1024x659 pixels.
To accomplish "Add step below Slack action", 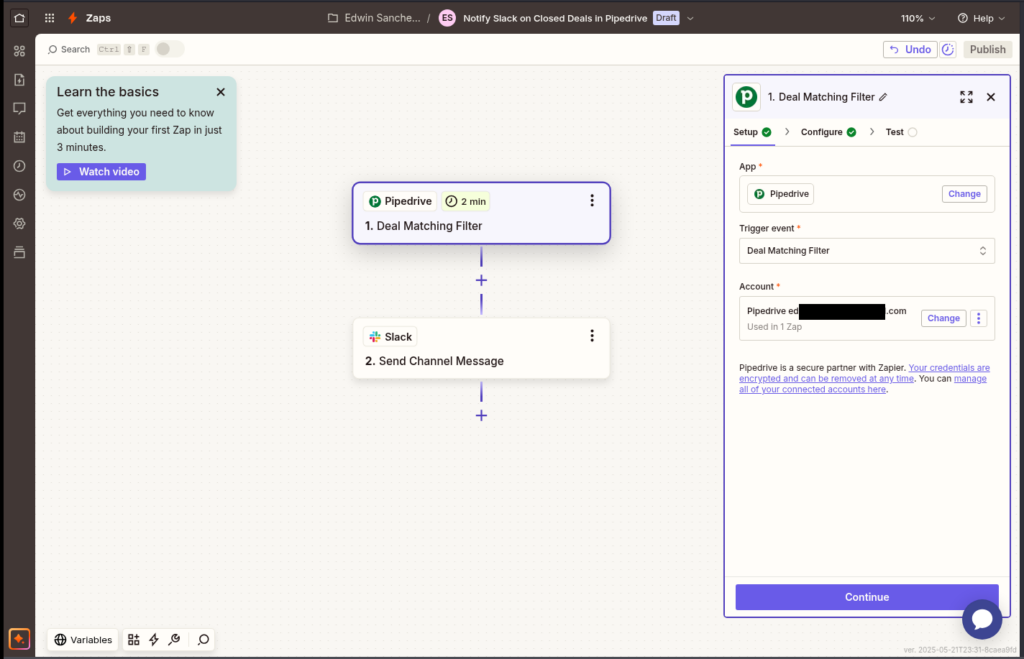I will [x=481, y=415].
